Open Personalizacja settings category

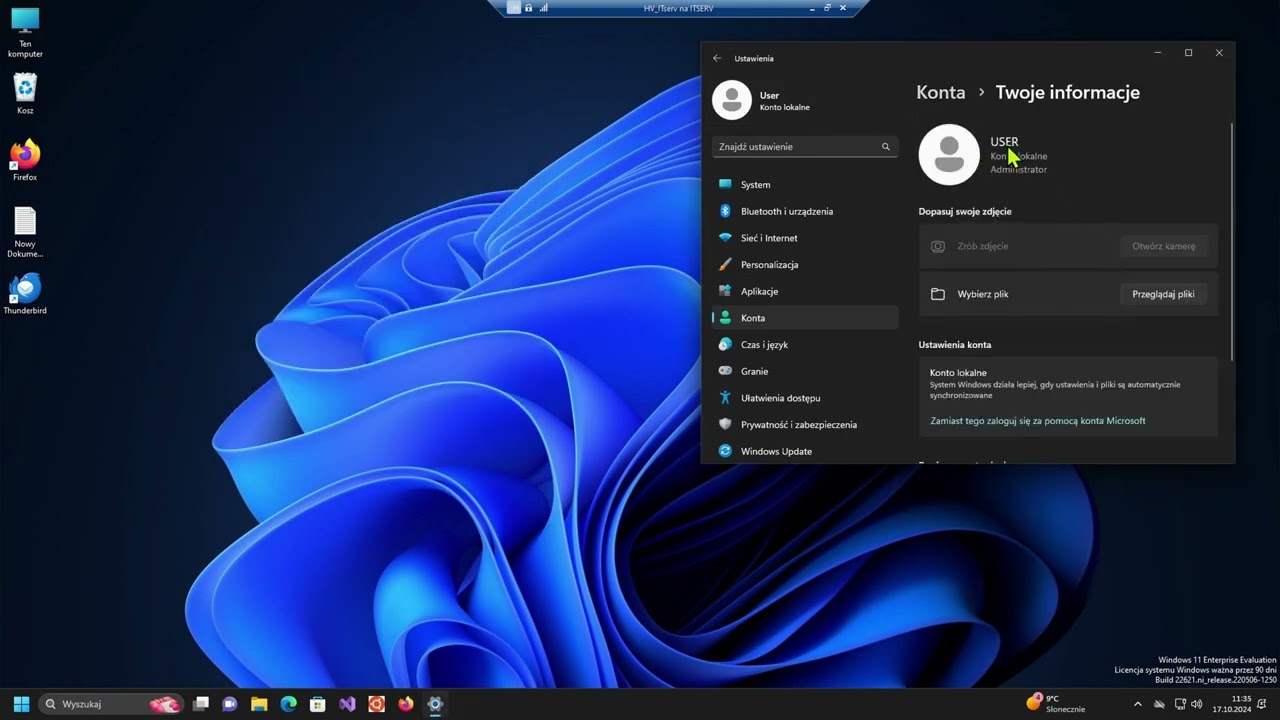point(769,265)
